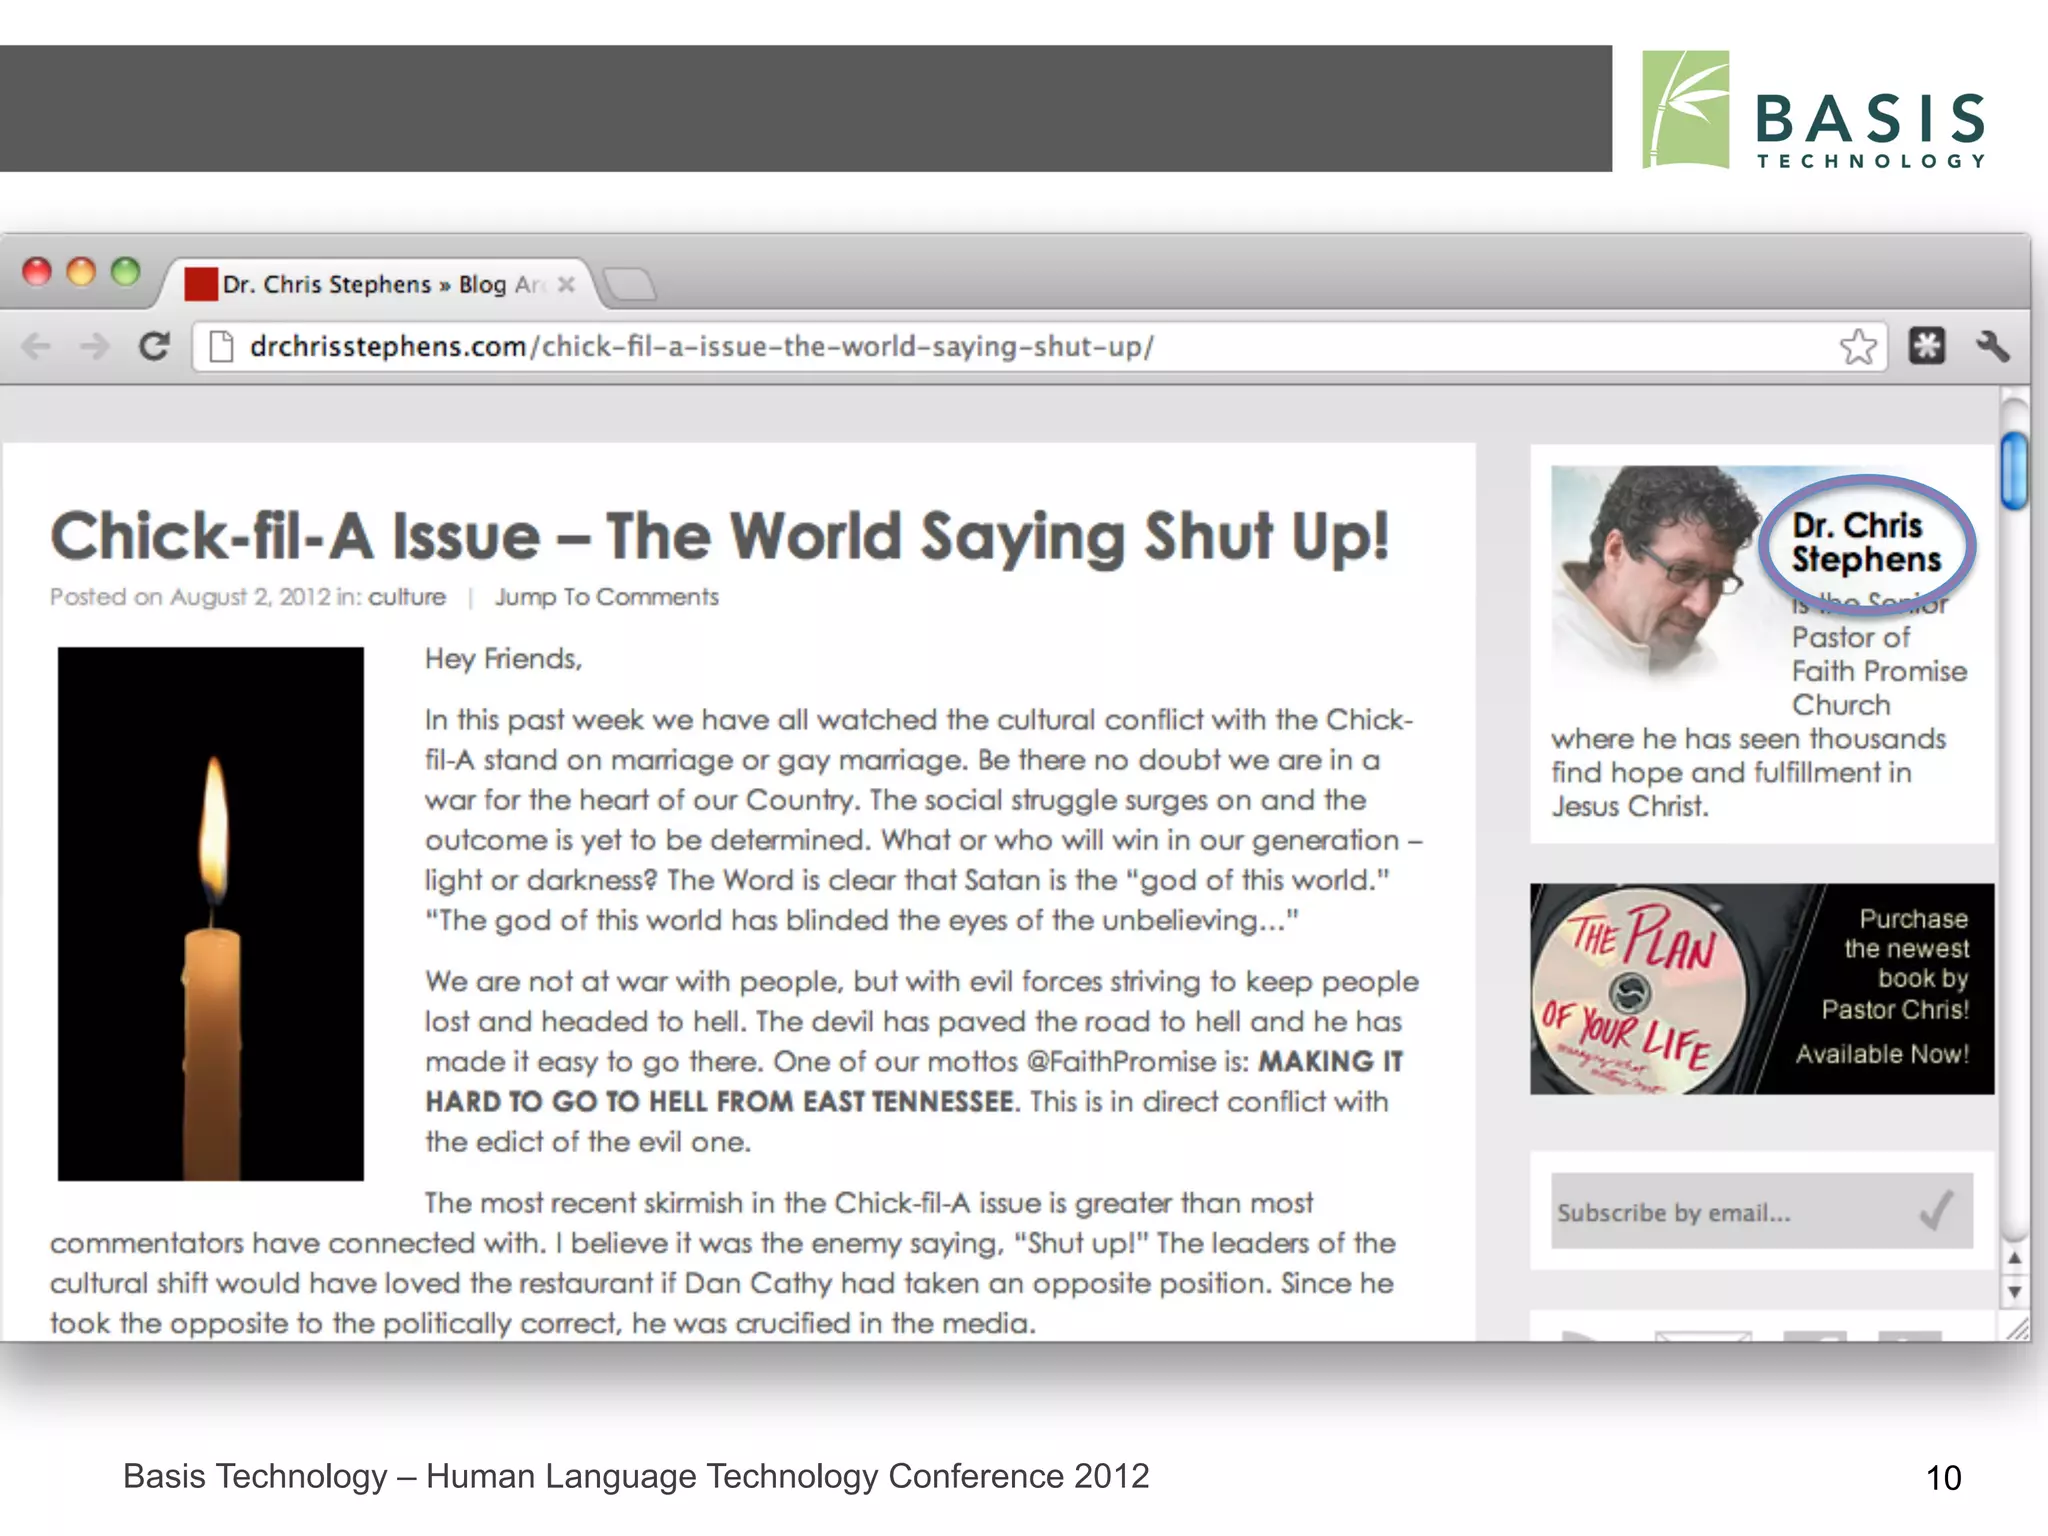Viewport: 2048px width, 1536px height.
Task: Open the wrench settings menu
Action: [1992, 346]
